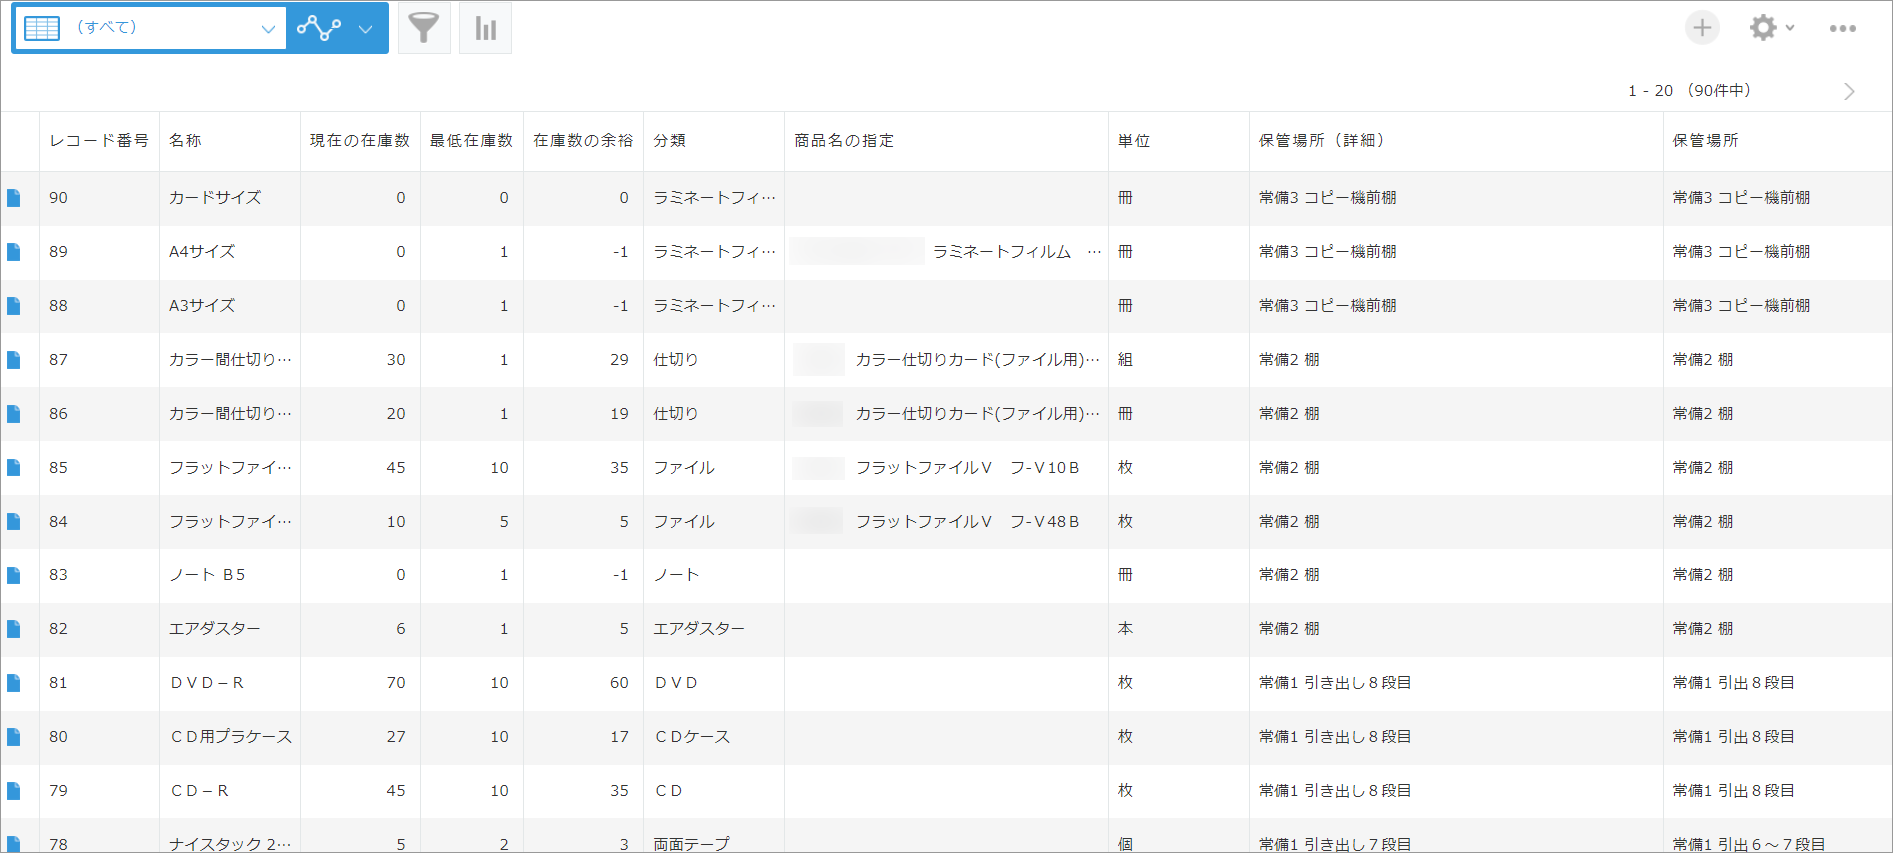The width and height of the screenshot is (1893, 853).
Task: Sort by 現在の在庫数 column header
Action: pos(359,141)
